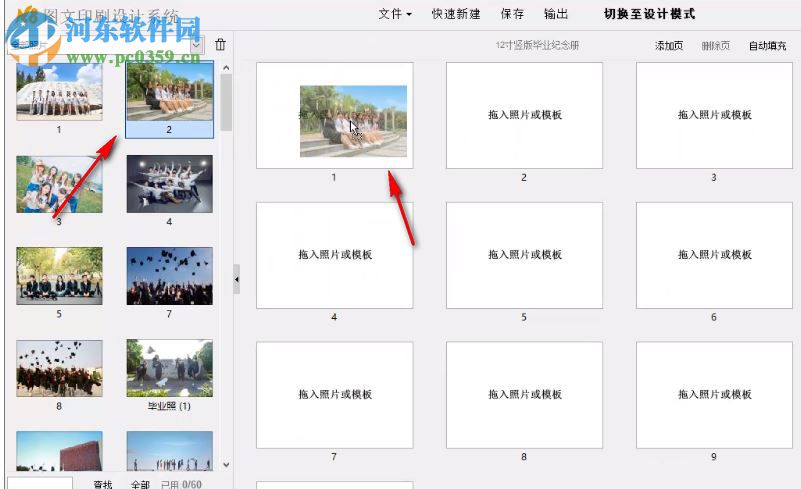Select empty page 4
This screenshot has width=801, height=489.
[335, 255]
